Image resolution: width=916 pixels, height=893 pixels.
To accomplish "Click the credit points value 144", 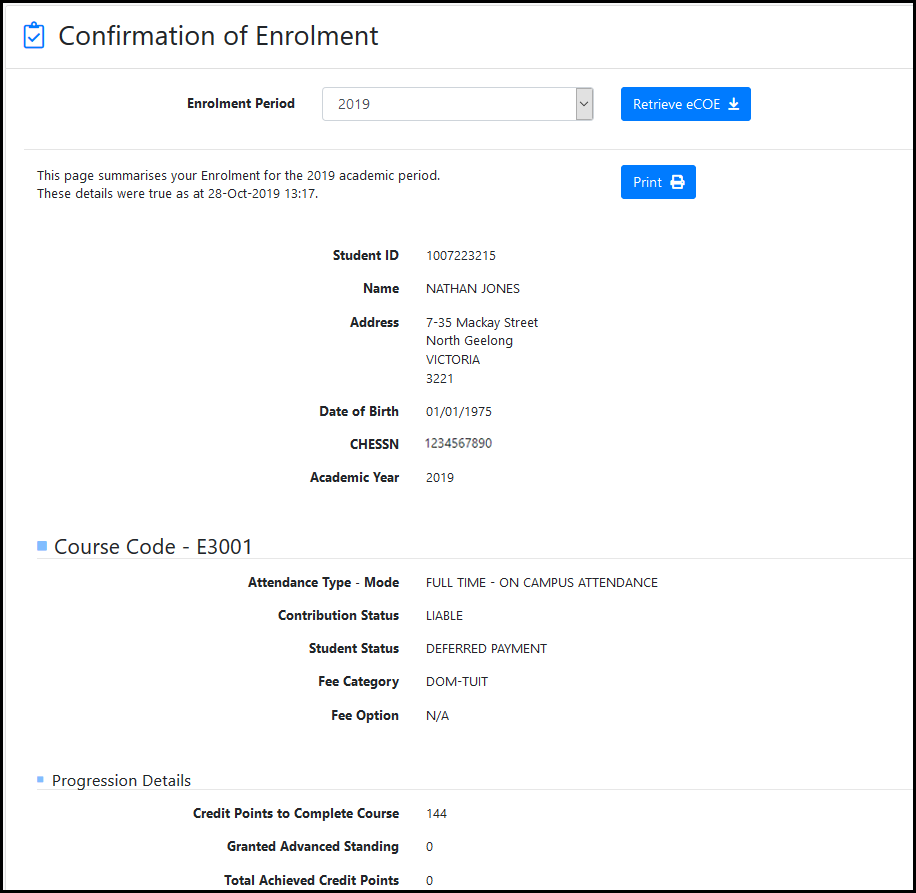I will pos(436,813).
